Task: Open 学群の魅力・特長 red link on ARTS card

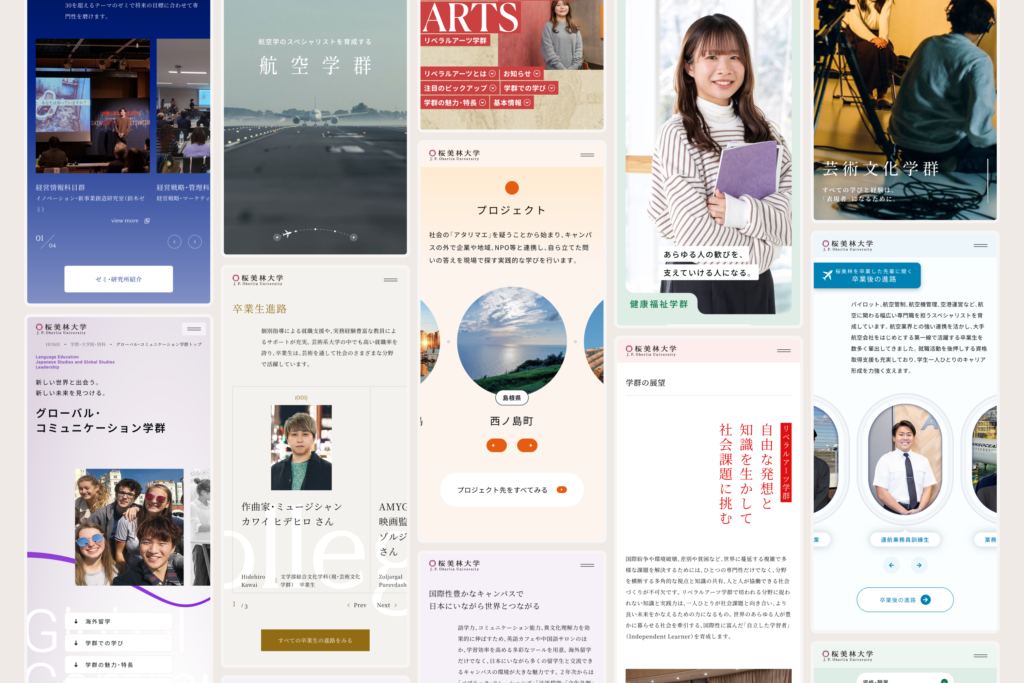Action: pyautogui.click(x=455, y=103)
